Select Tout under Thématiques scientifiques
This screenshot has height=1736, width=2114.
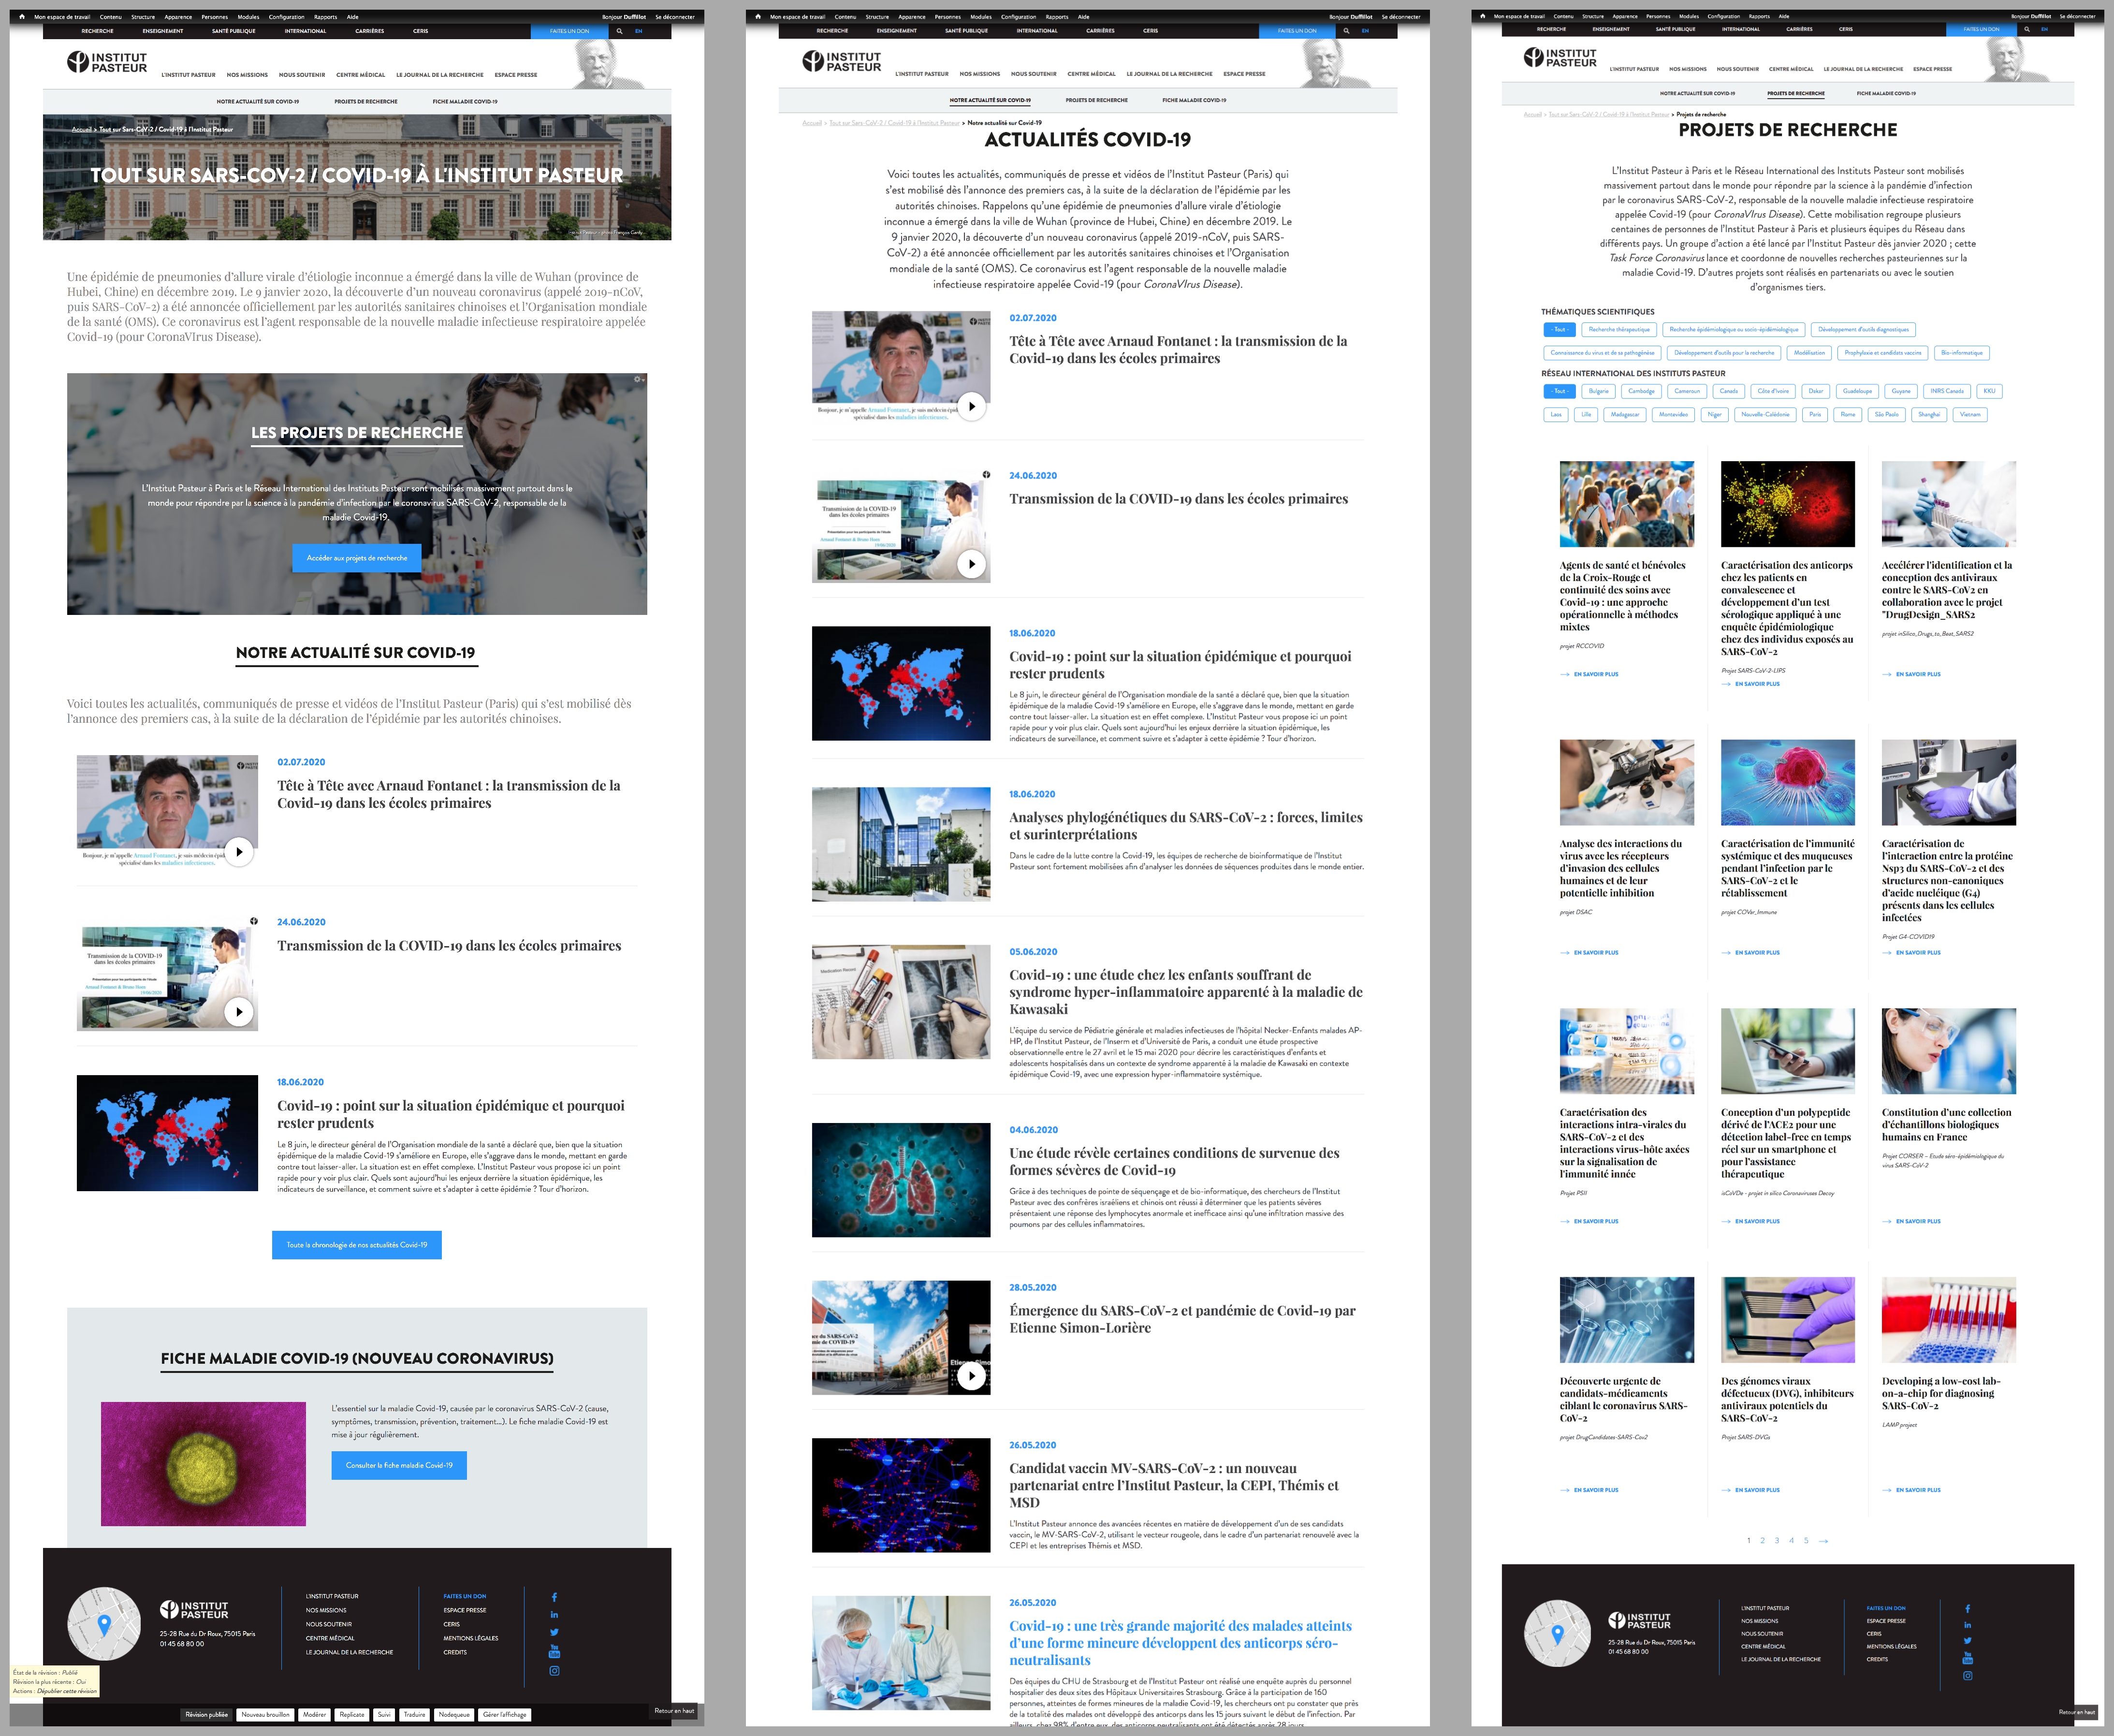[x=1559, y=329]
